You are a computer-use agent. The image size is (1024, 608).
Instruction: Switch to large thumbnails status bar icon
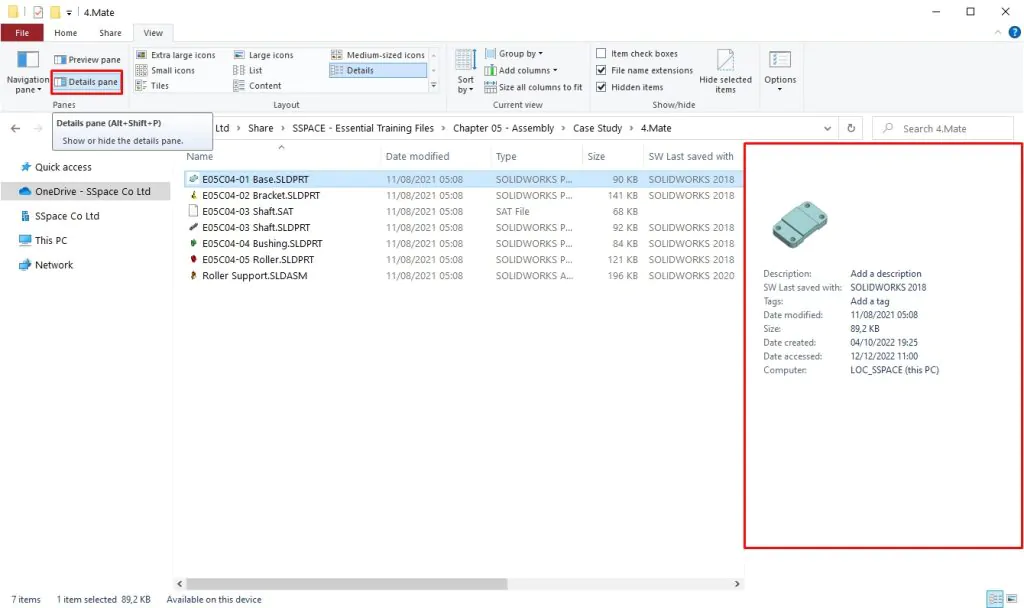tap(1012, 598)
